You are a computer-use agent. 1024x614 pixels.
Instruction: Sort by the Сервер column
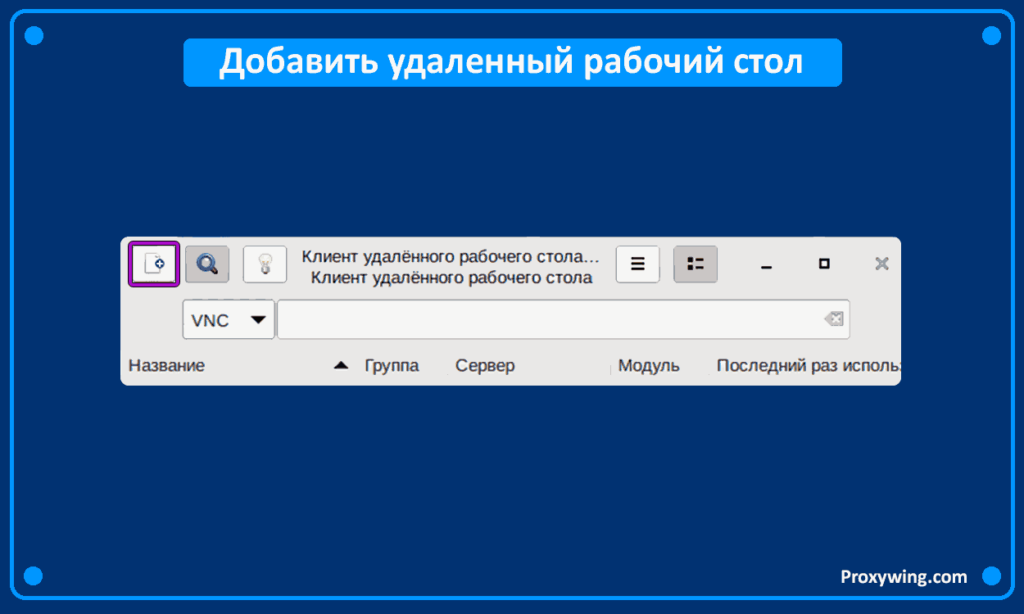coord(485,365)
